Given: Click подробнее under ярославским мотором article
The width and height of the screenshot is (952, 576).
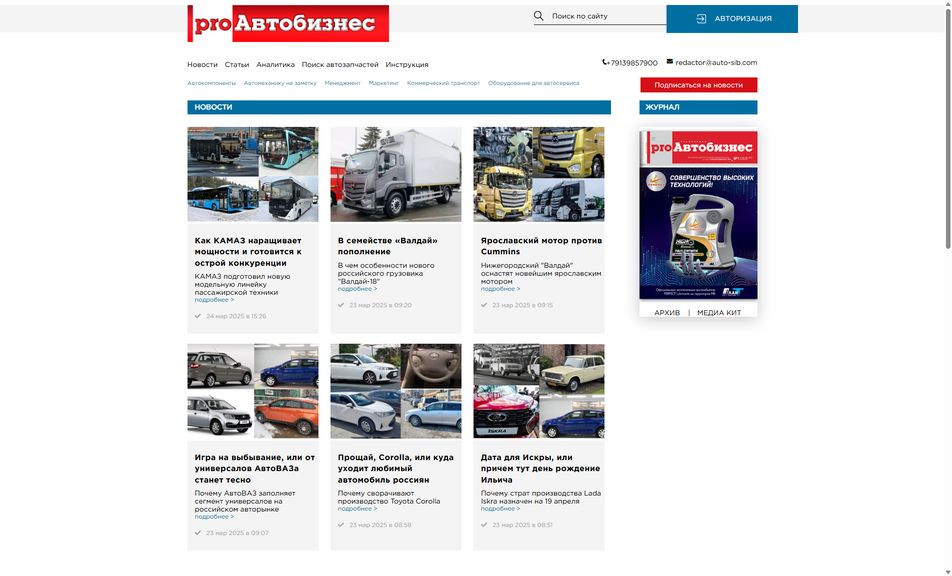Looking at the screenshot, I should [500, 289].
